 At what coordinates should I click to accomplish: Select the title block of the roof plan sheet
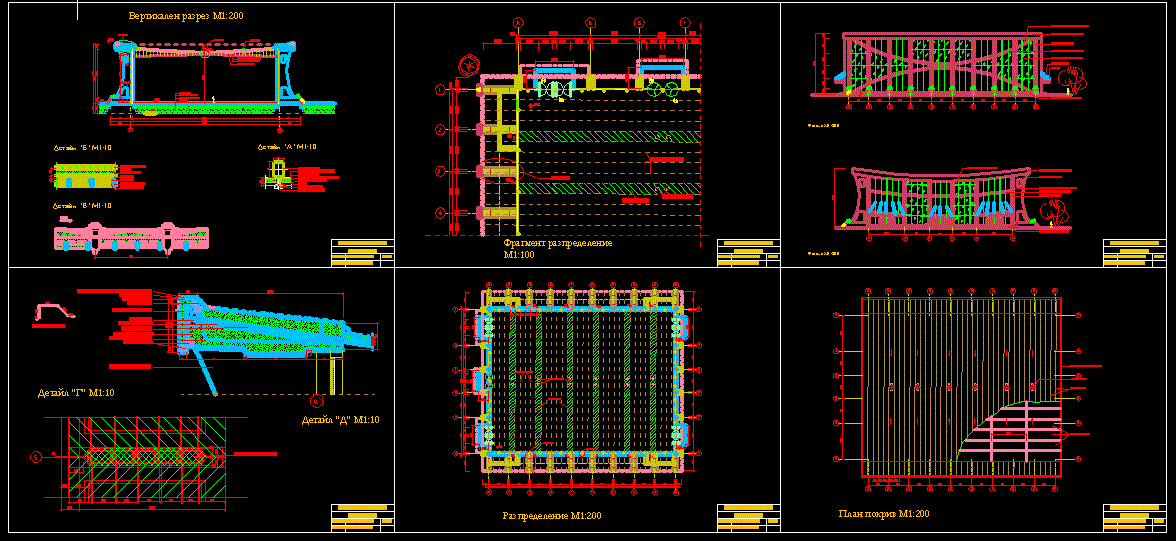[x=1134, y=517]
